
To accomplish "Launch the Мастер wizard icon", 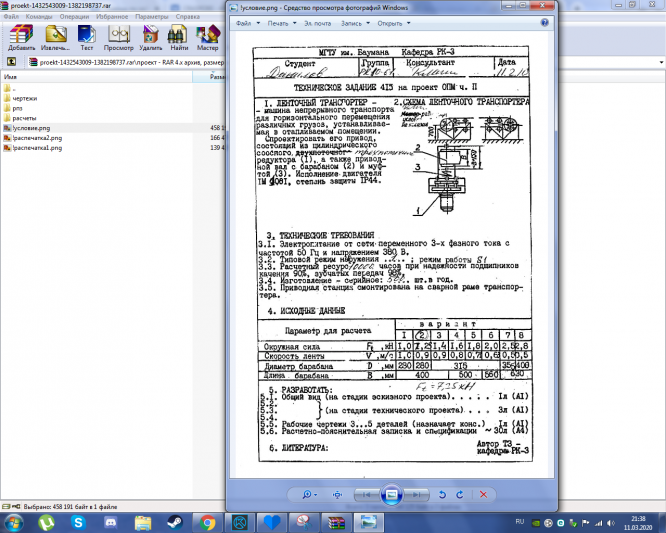I will pyautogui.click(x=207, y=38).
